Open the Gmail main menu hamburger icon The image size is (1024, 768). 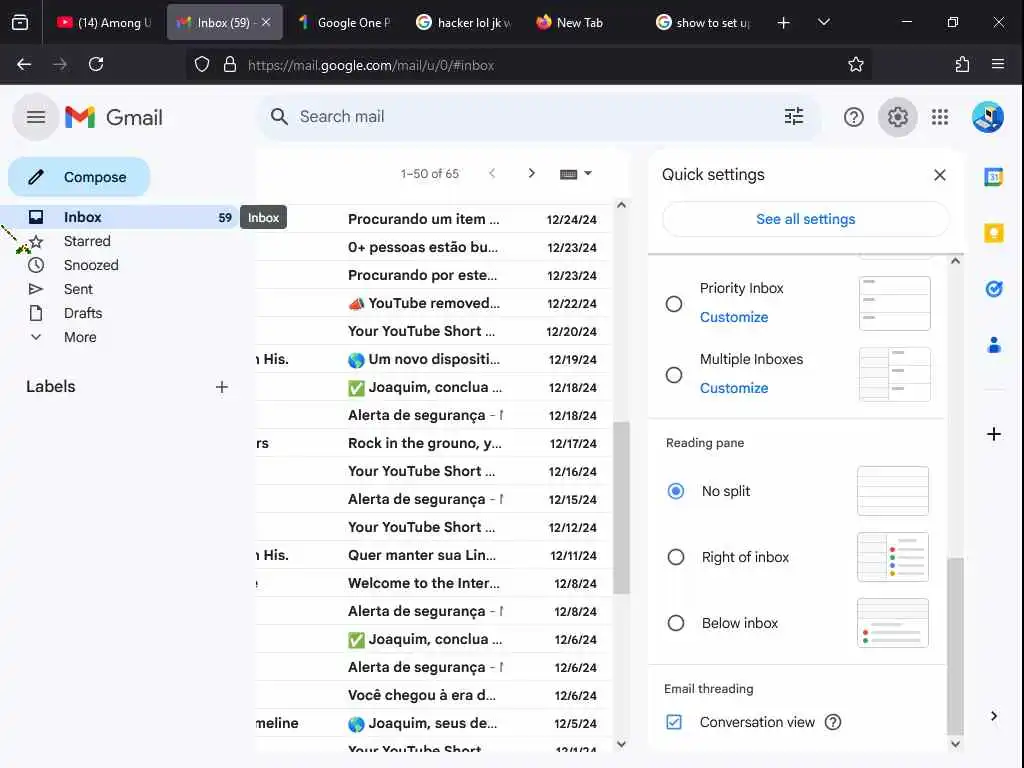tap(36, 117)
